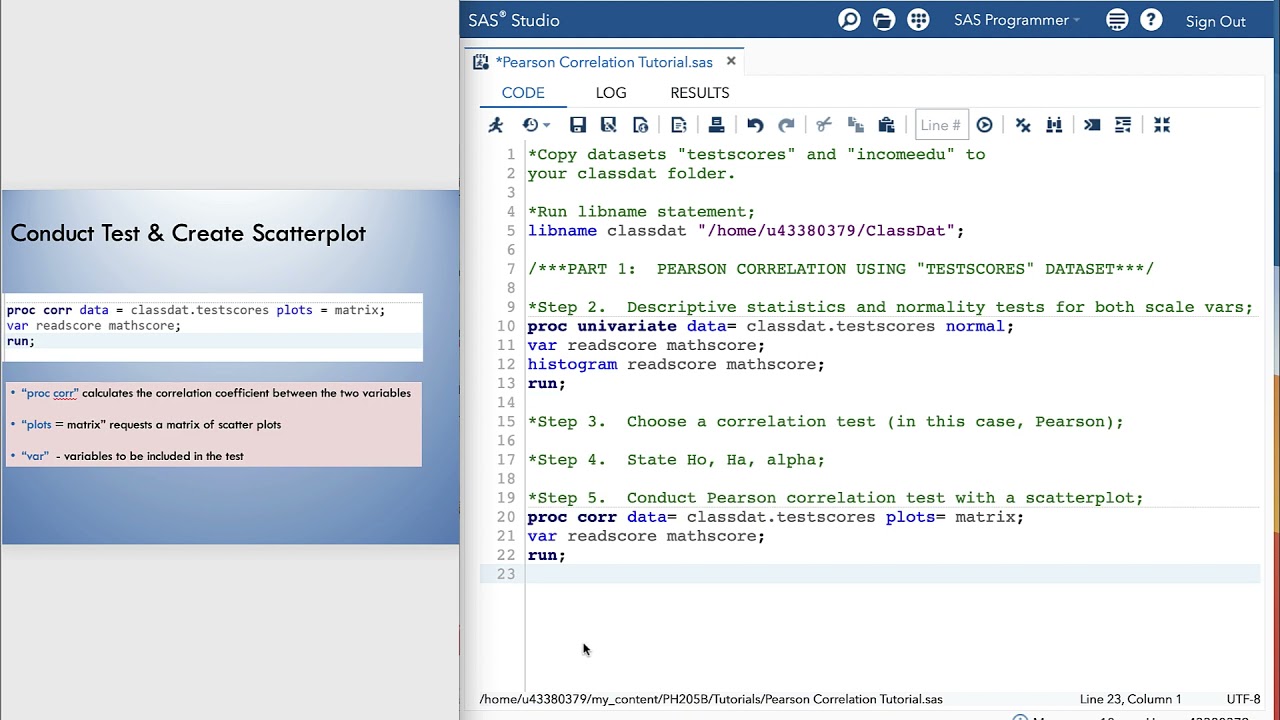The width and height of the screenshot is (1280, 720).
Task: Run the SAS program with running-man icon
Action: pos(496,125)
